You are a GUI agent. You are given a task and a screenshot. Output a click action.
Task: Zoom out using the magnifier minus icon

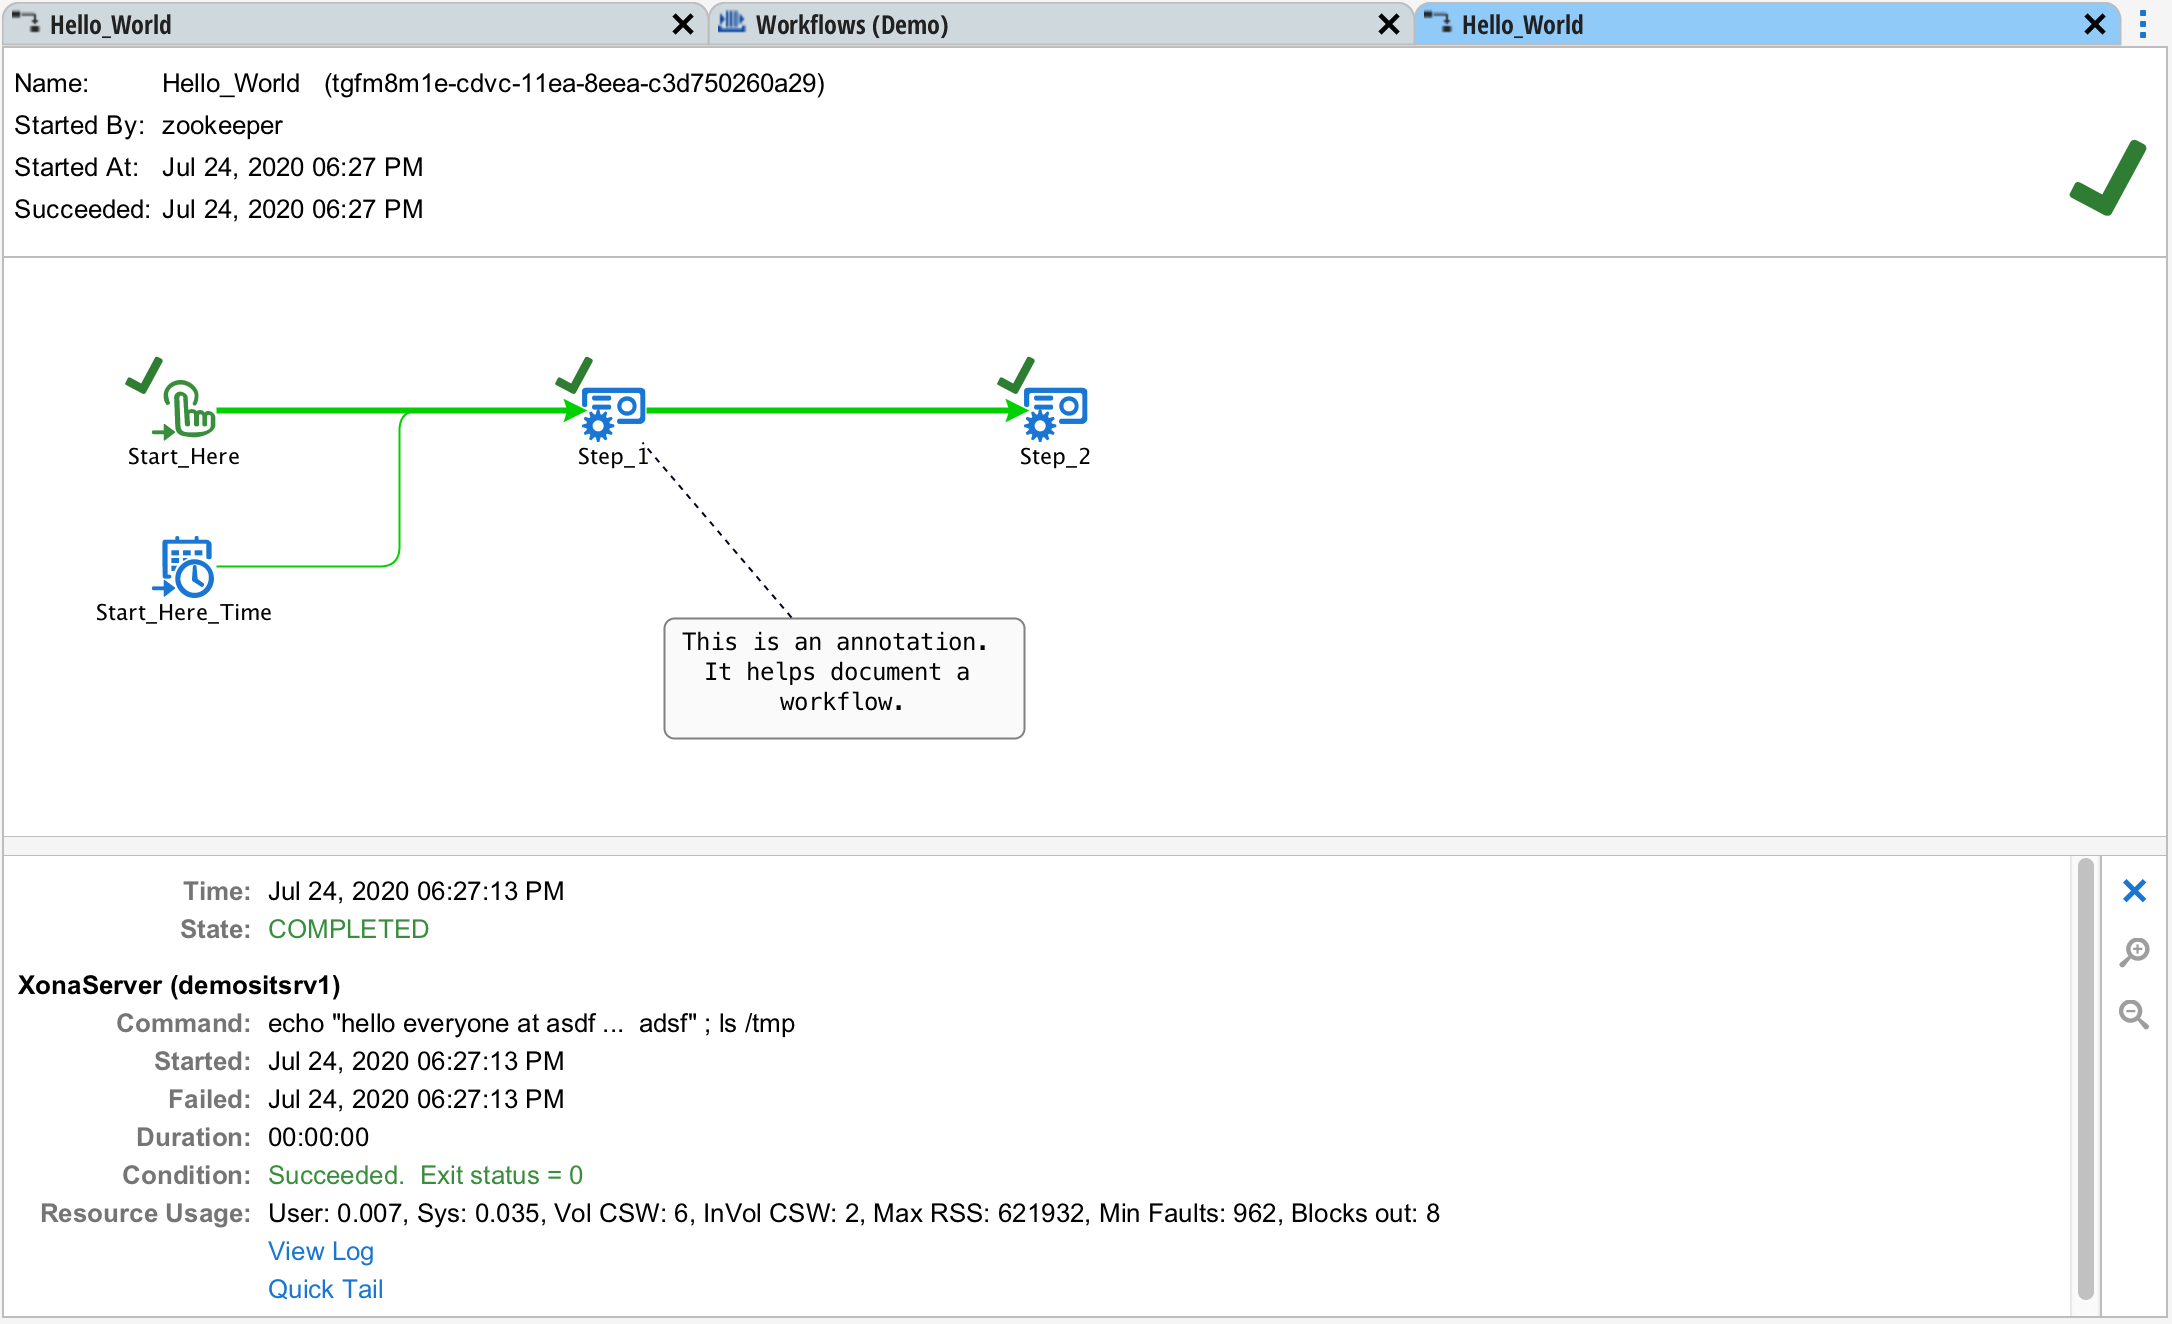(2134, 1015)
